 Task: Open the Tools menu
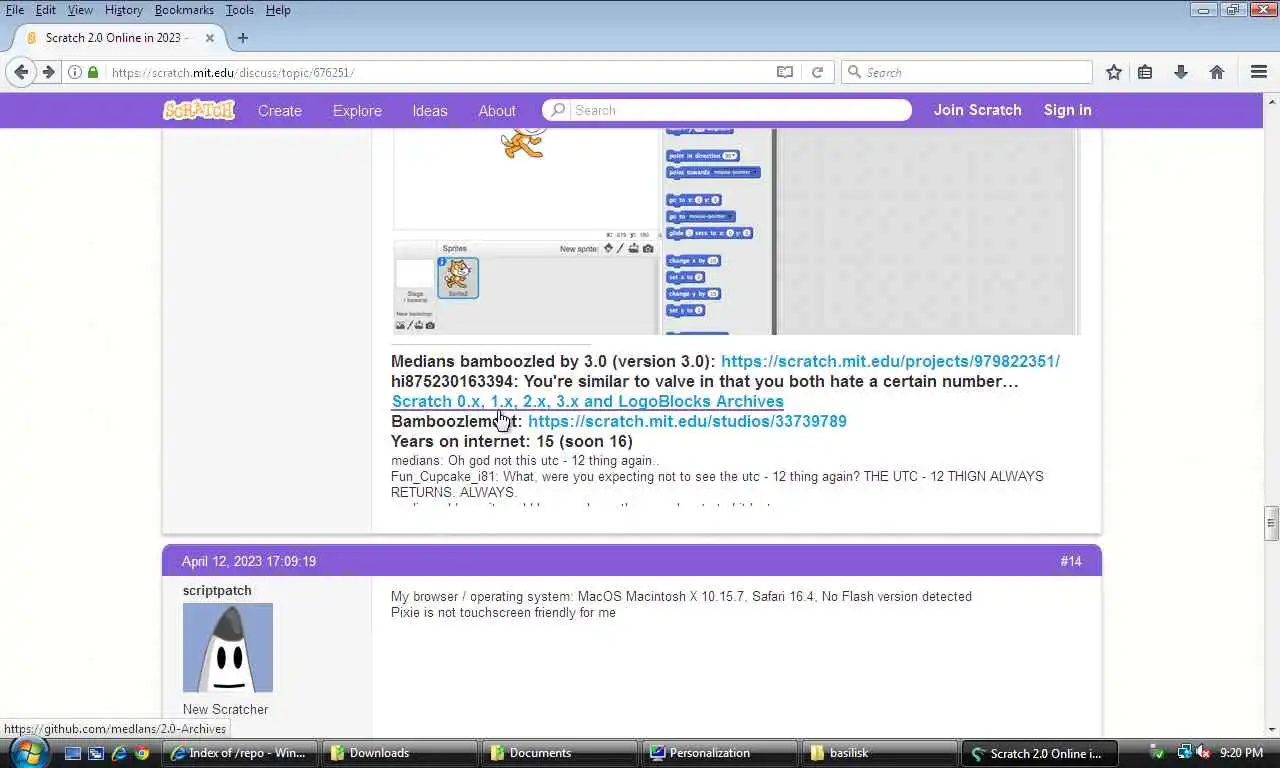pos(240,10)
